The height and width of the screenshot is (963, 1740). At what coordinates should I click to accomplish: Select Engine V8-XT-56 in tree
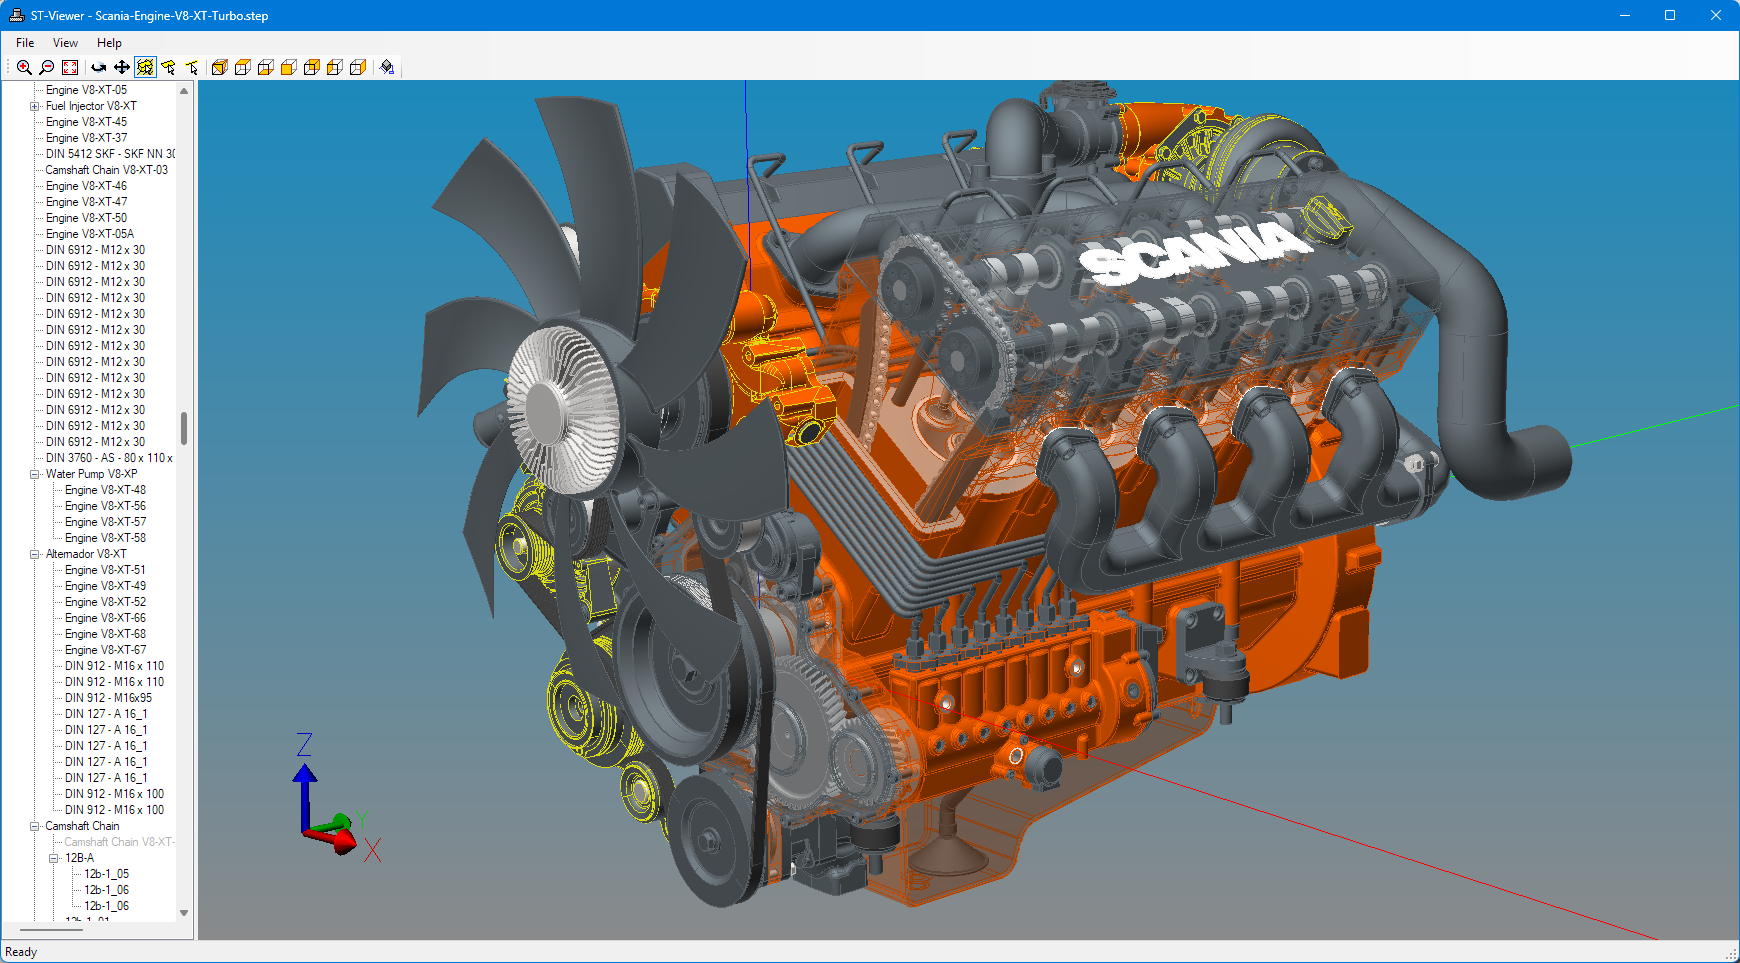[x=105, y=506]
